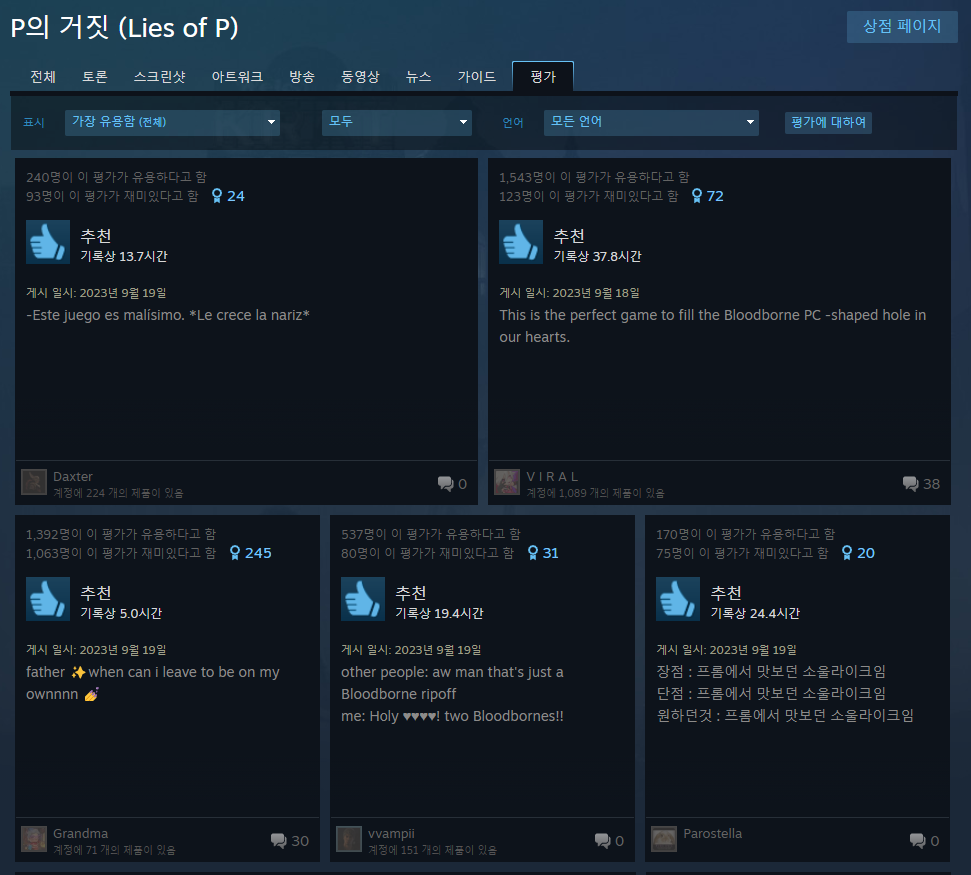This screenshot has height=875, width=971.
Task: Open the comments icon on Grandma's review
Action: pos(279,840)
